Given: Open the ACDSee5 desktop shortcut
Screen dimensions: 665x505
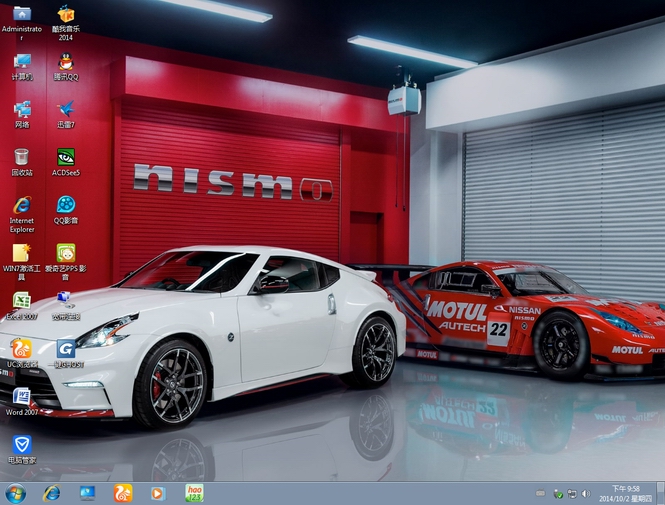Looking at the screenshot, I should [x=66, y=162].
